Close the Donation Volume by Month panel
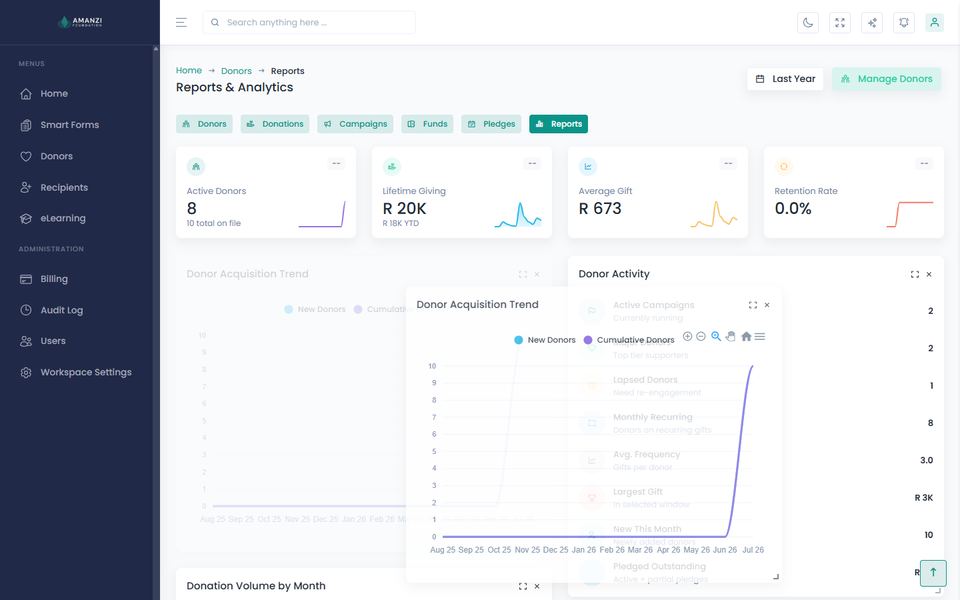The image size is (960, 600). 537,586
